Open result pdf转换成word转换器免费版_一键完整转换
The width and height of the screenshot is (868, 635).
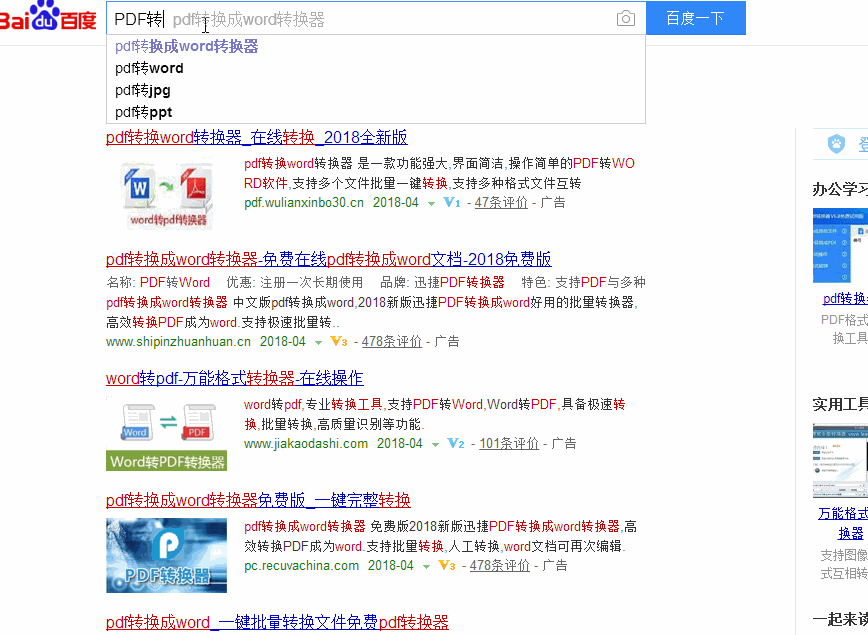point(258,500)
